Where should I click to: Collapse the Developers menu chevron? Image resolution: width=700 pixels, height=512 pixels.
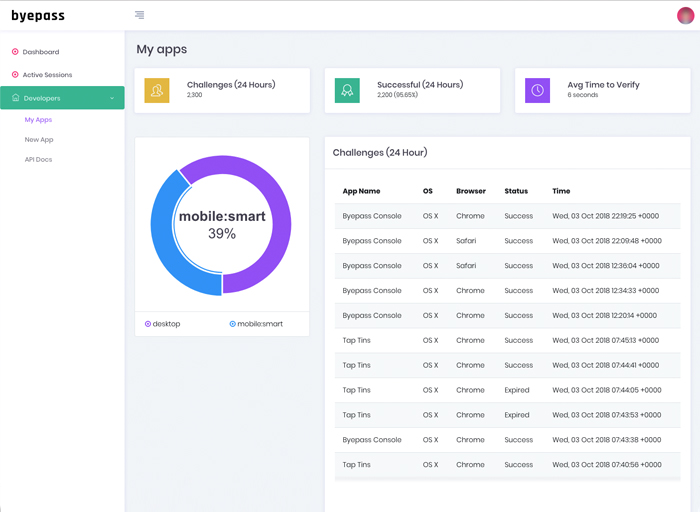112,98
